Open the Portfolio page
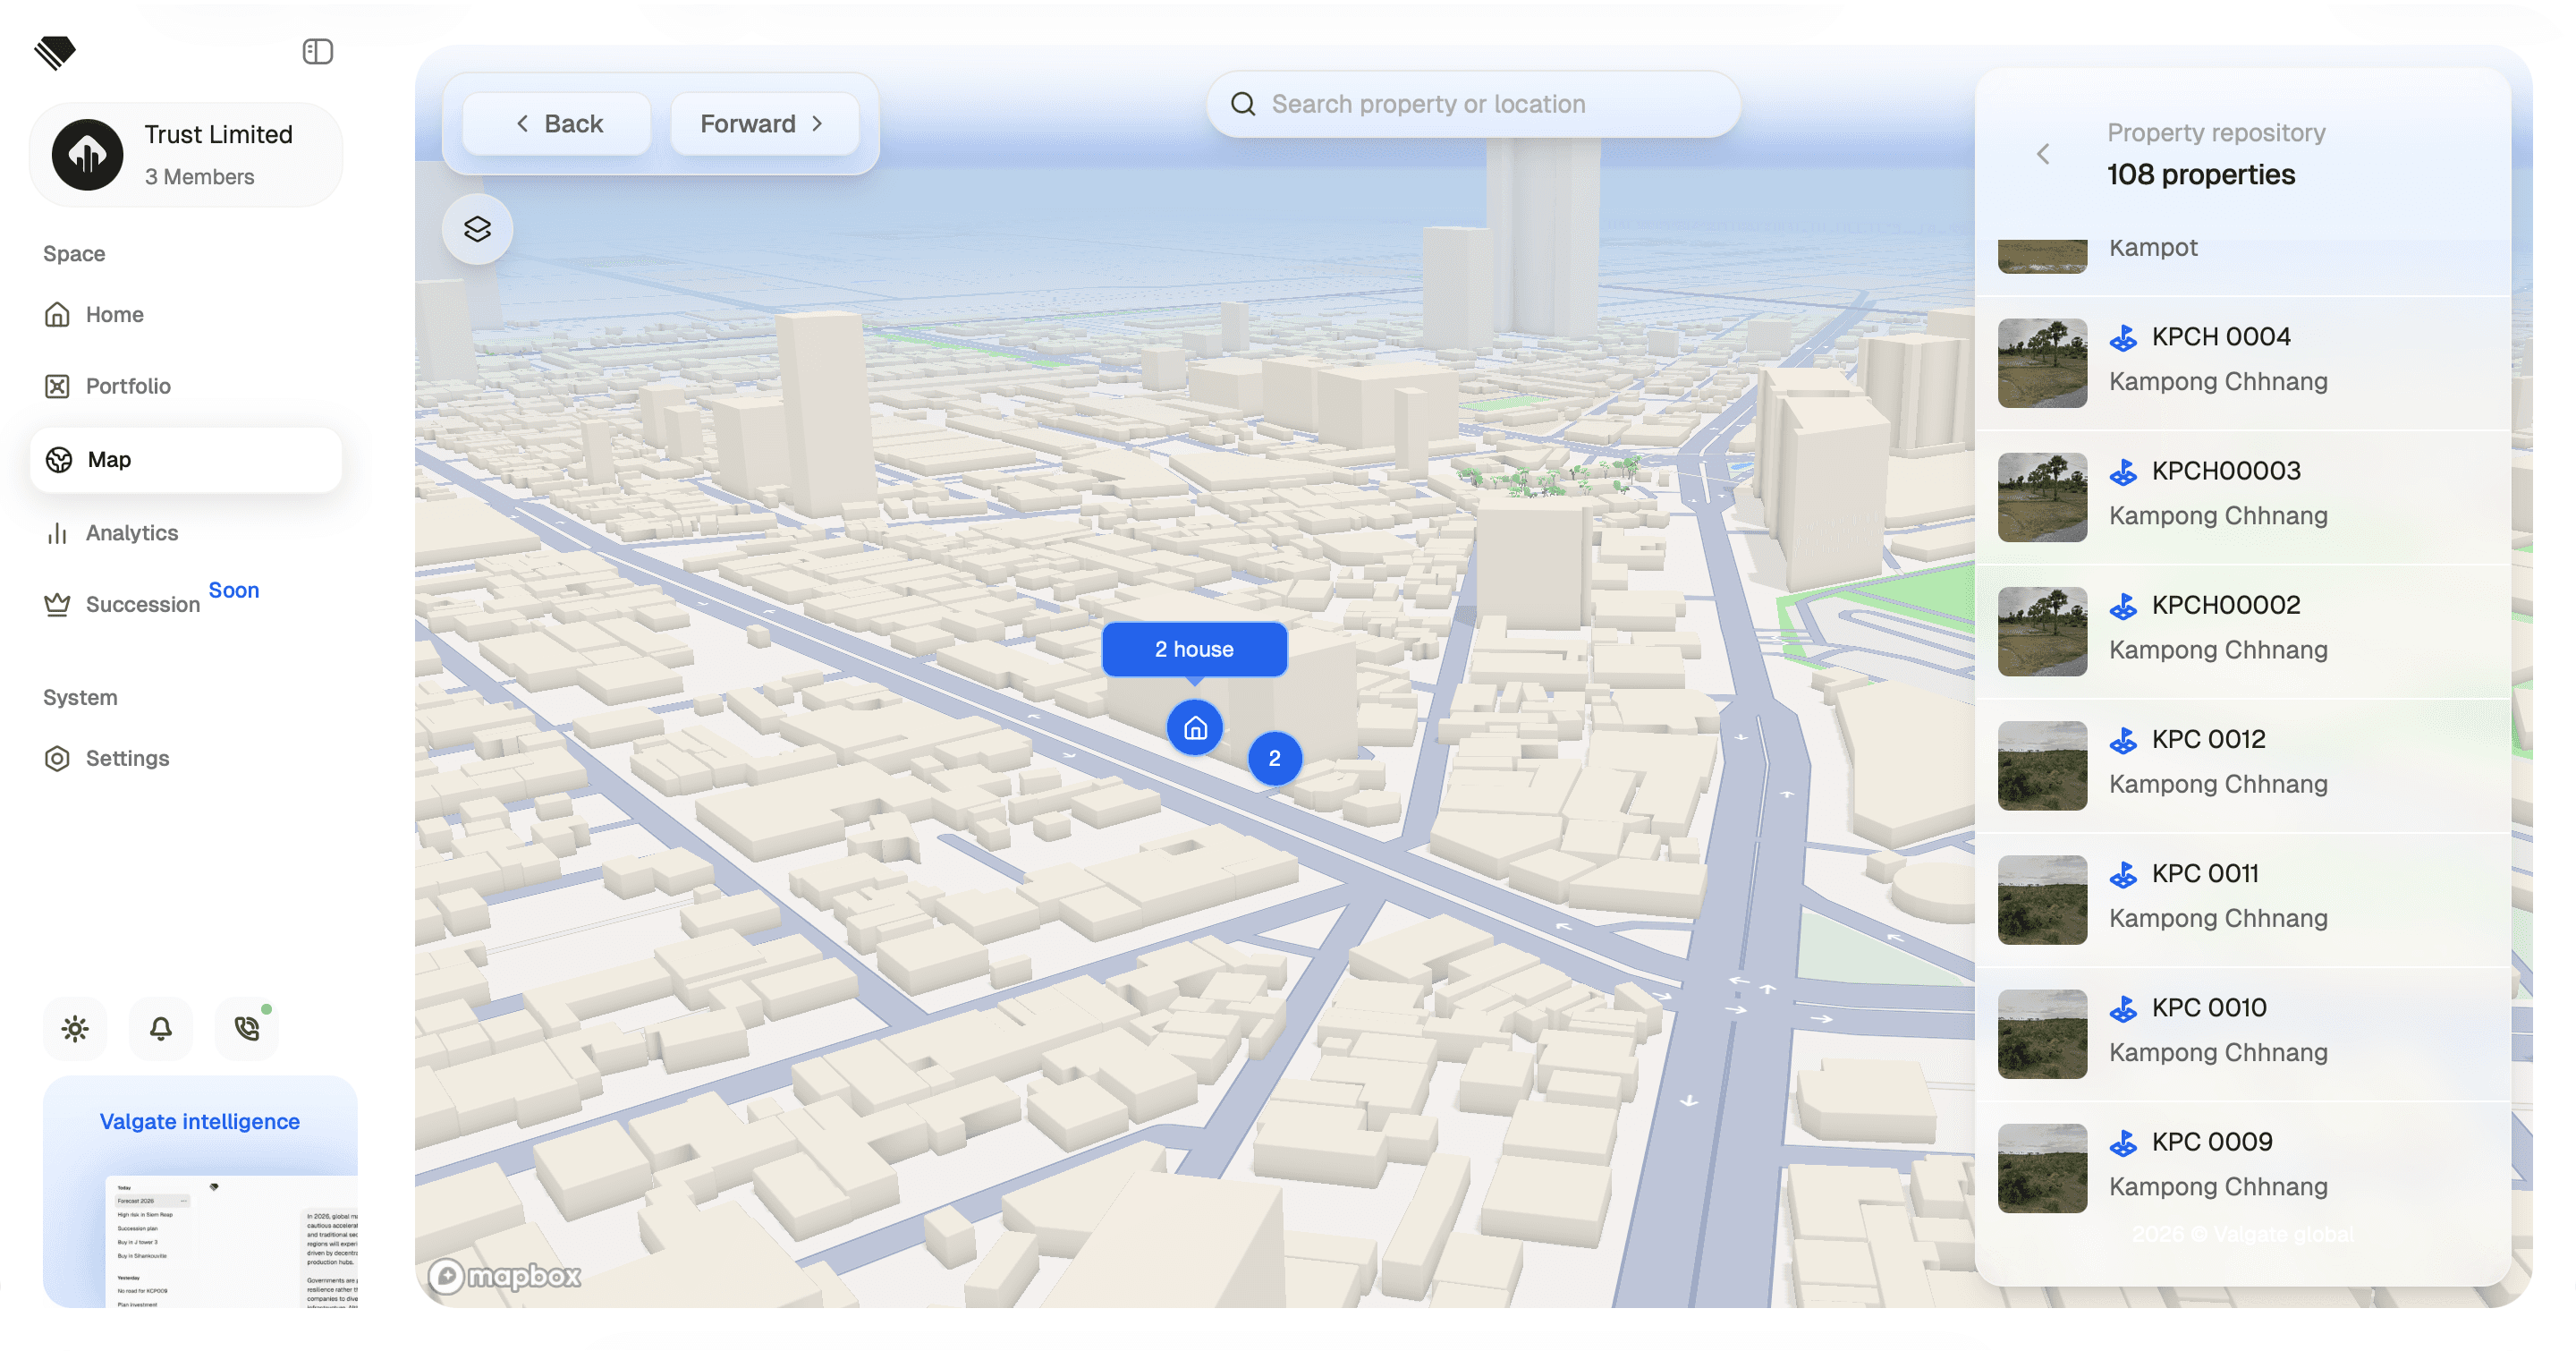This screenshot has width=2576, height=1351. [127, 386]
